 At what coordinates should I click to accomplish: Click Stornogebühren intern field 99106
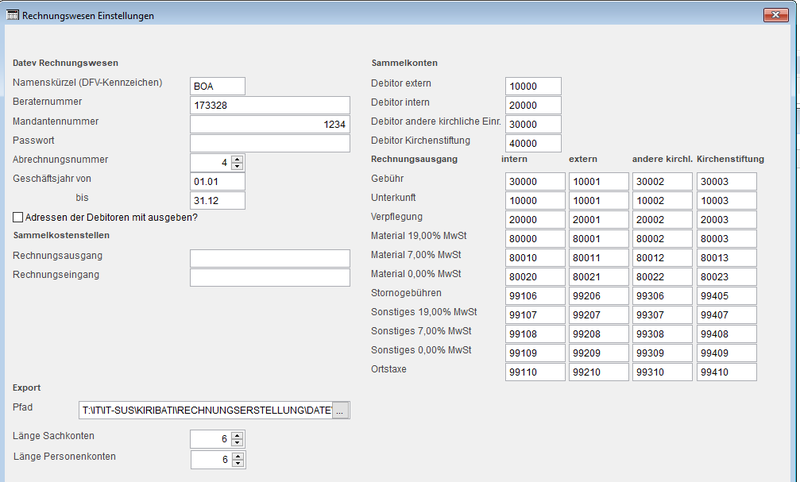535,296
